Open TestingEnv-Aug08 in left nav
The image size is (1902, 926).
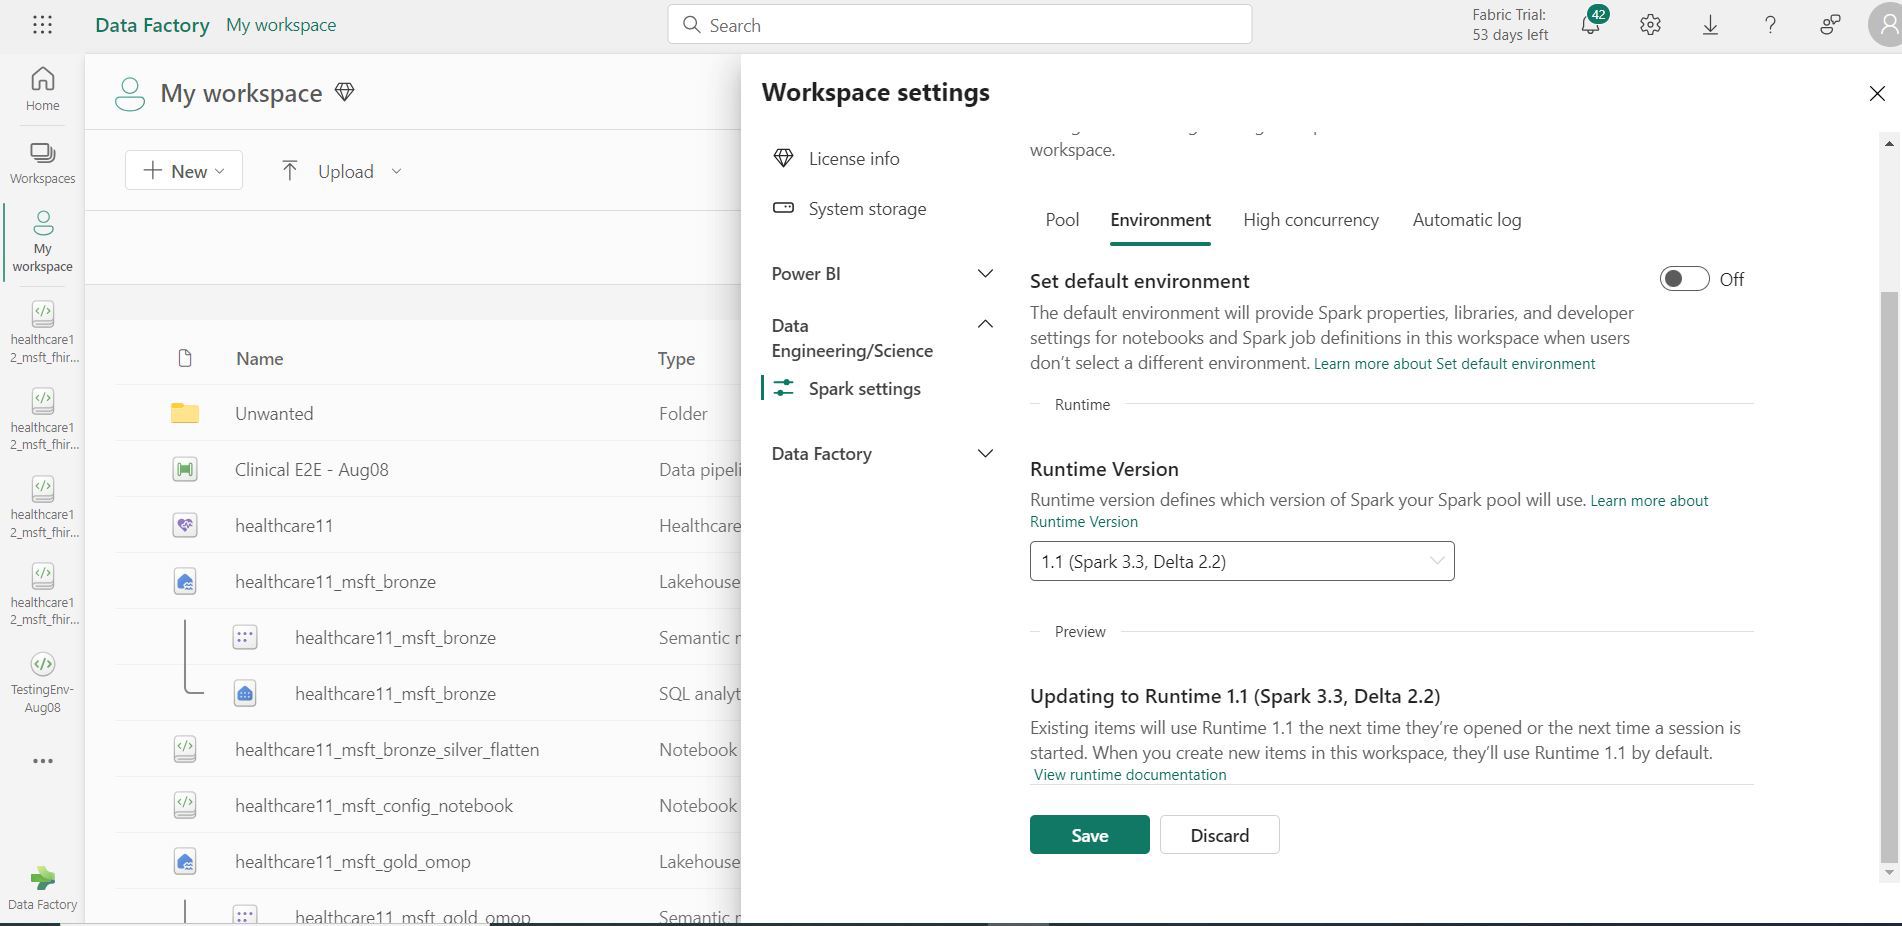click(42, 683)
